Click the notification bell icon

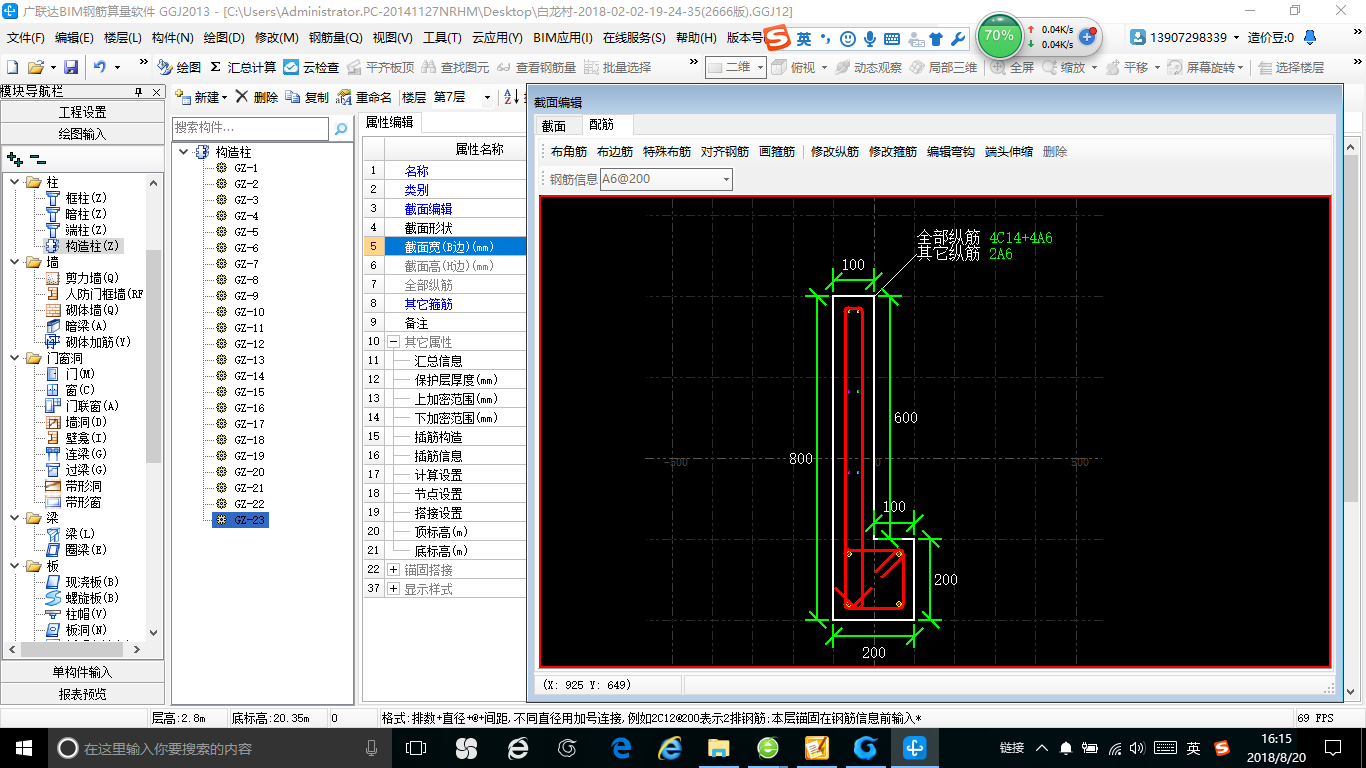1310,37
